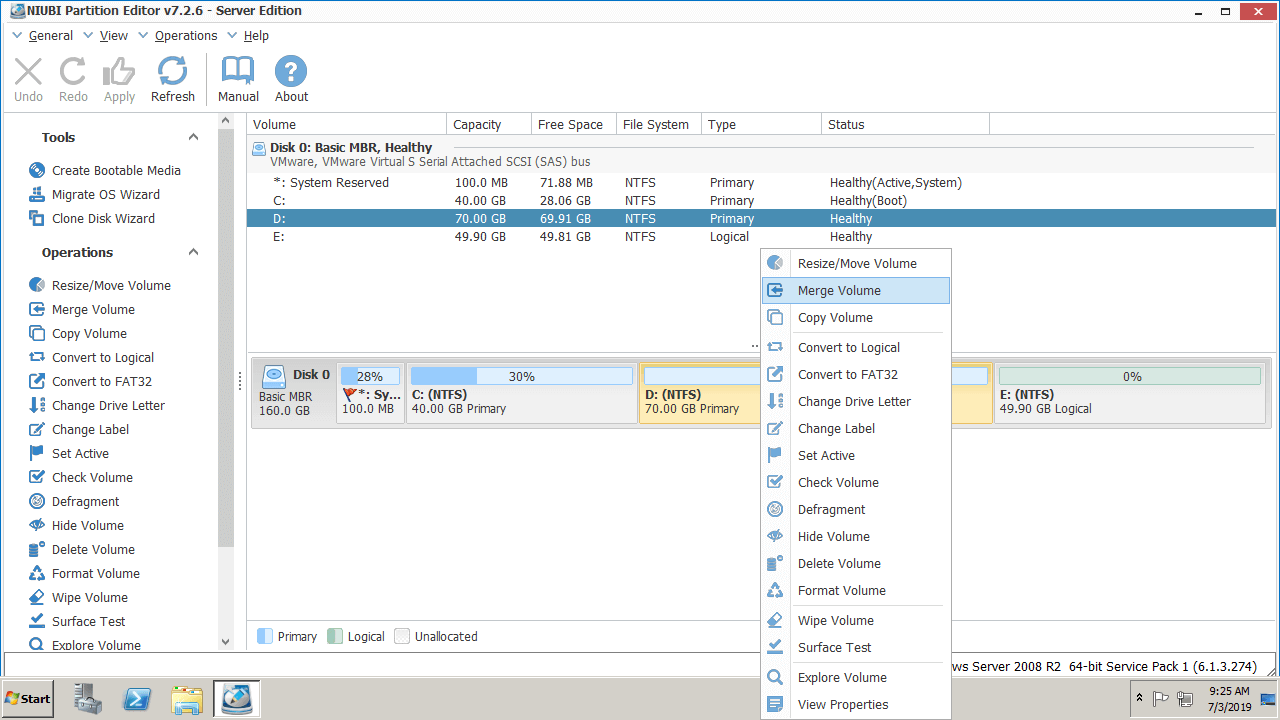1280x720 pixels.
Task: Start the Clone Disk Wizard
Action: (103, 219)
